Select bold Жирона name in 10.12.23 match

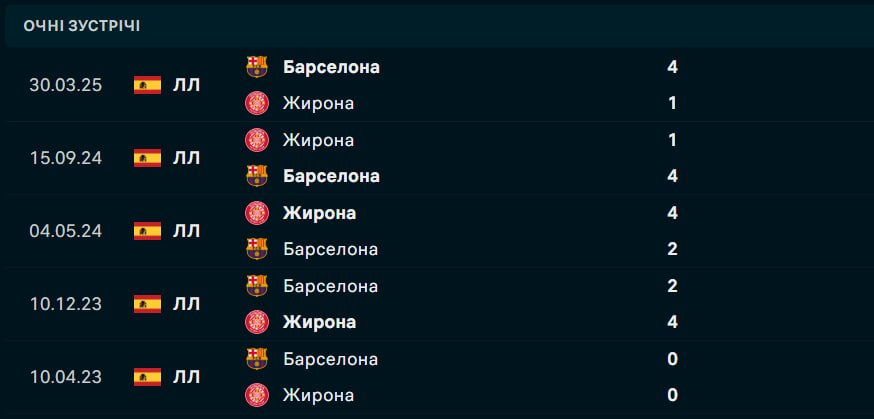319,322
